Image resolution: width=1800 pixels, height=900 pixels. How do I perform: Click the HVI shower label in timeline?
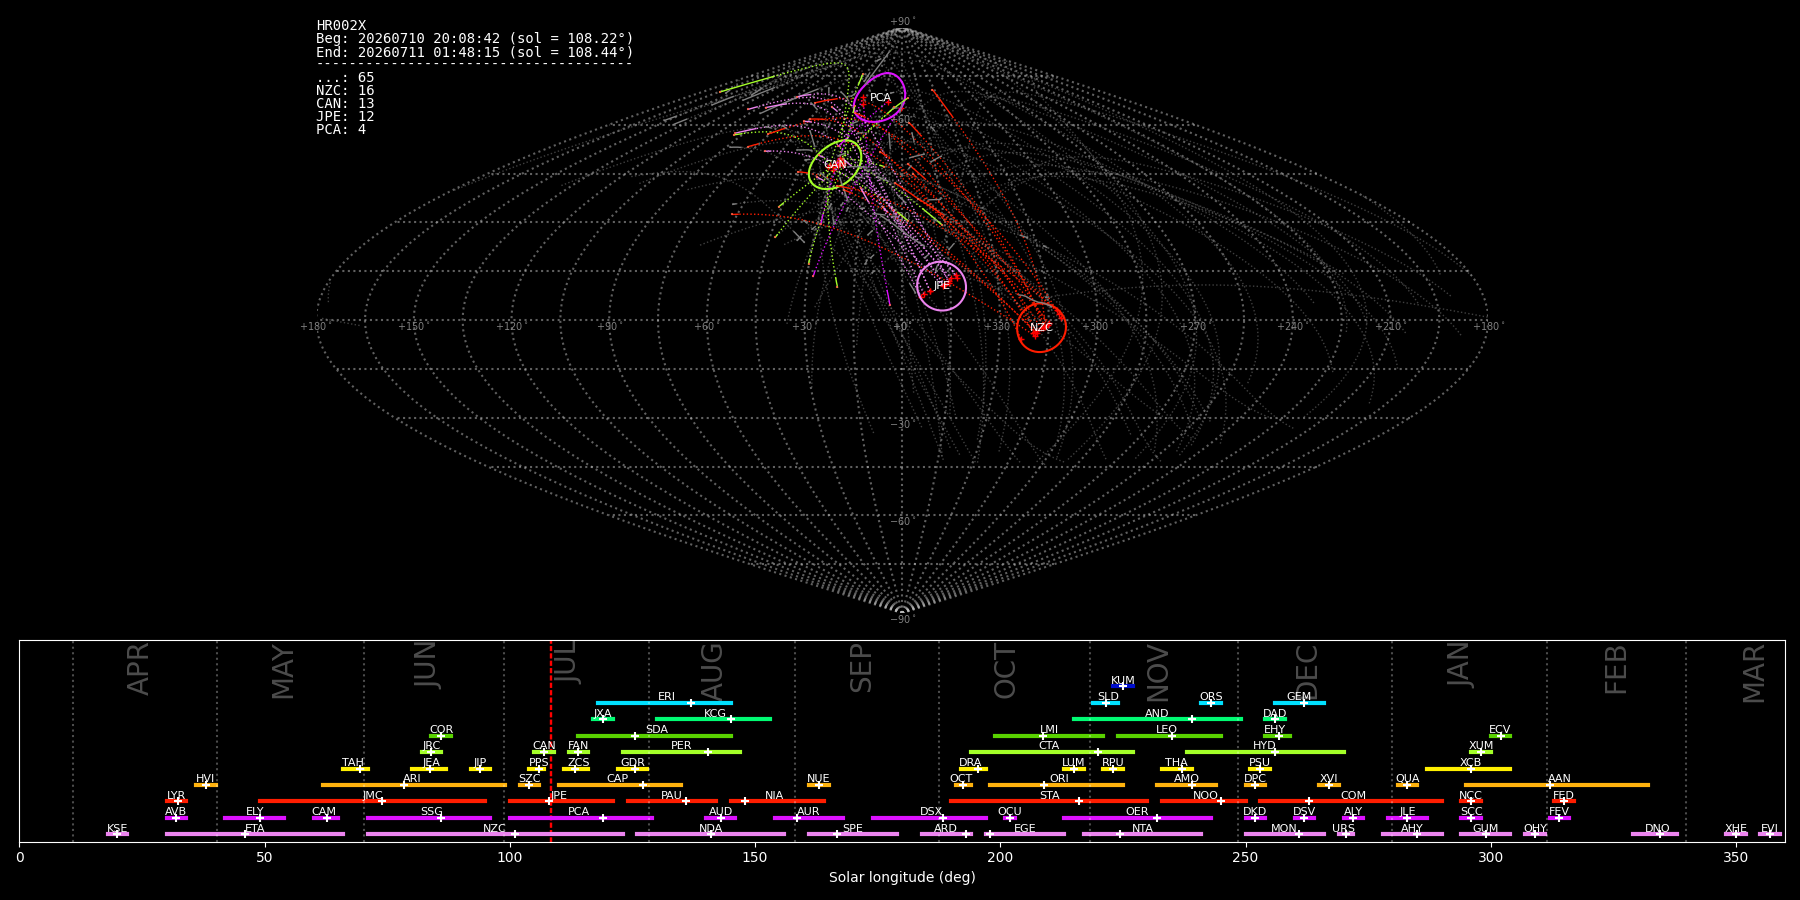pyautogui.click(x=205, y=778)
